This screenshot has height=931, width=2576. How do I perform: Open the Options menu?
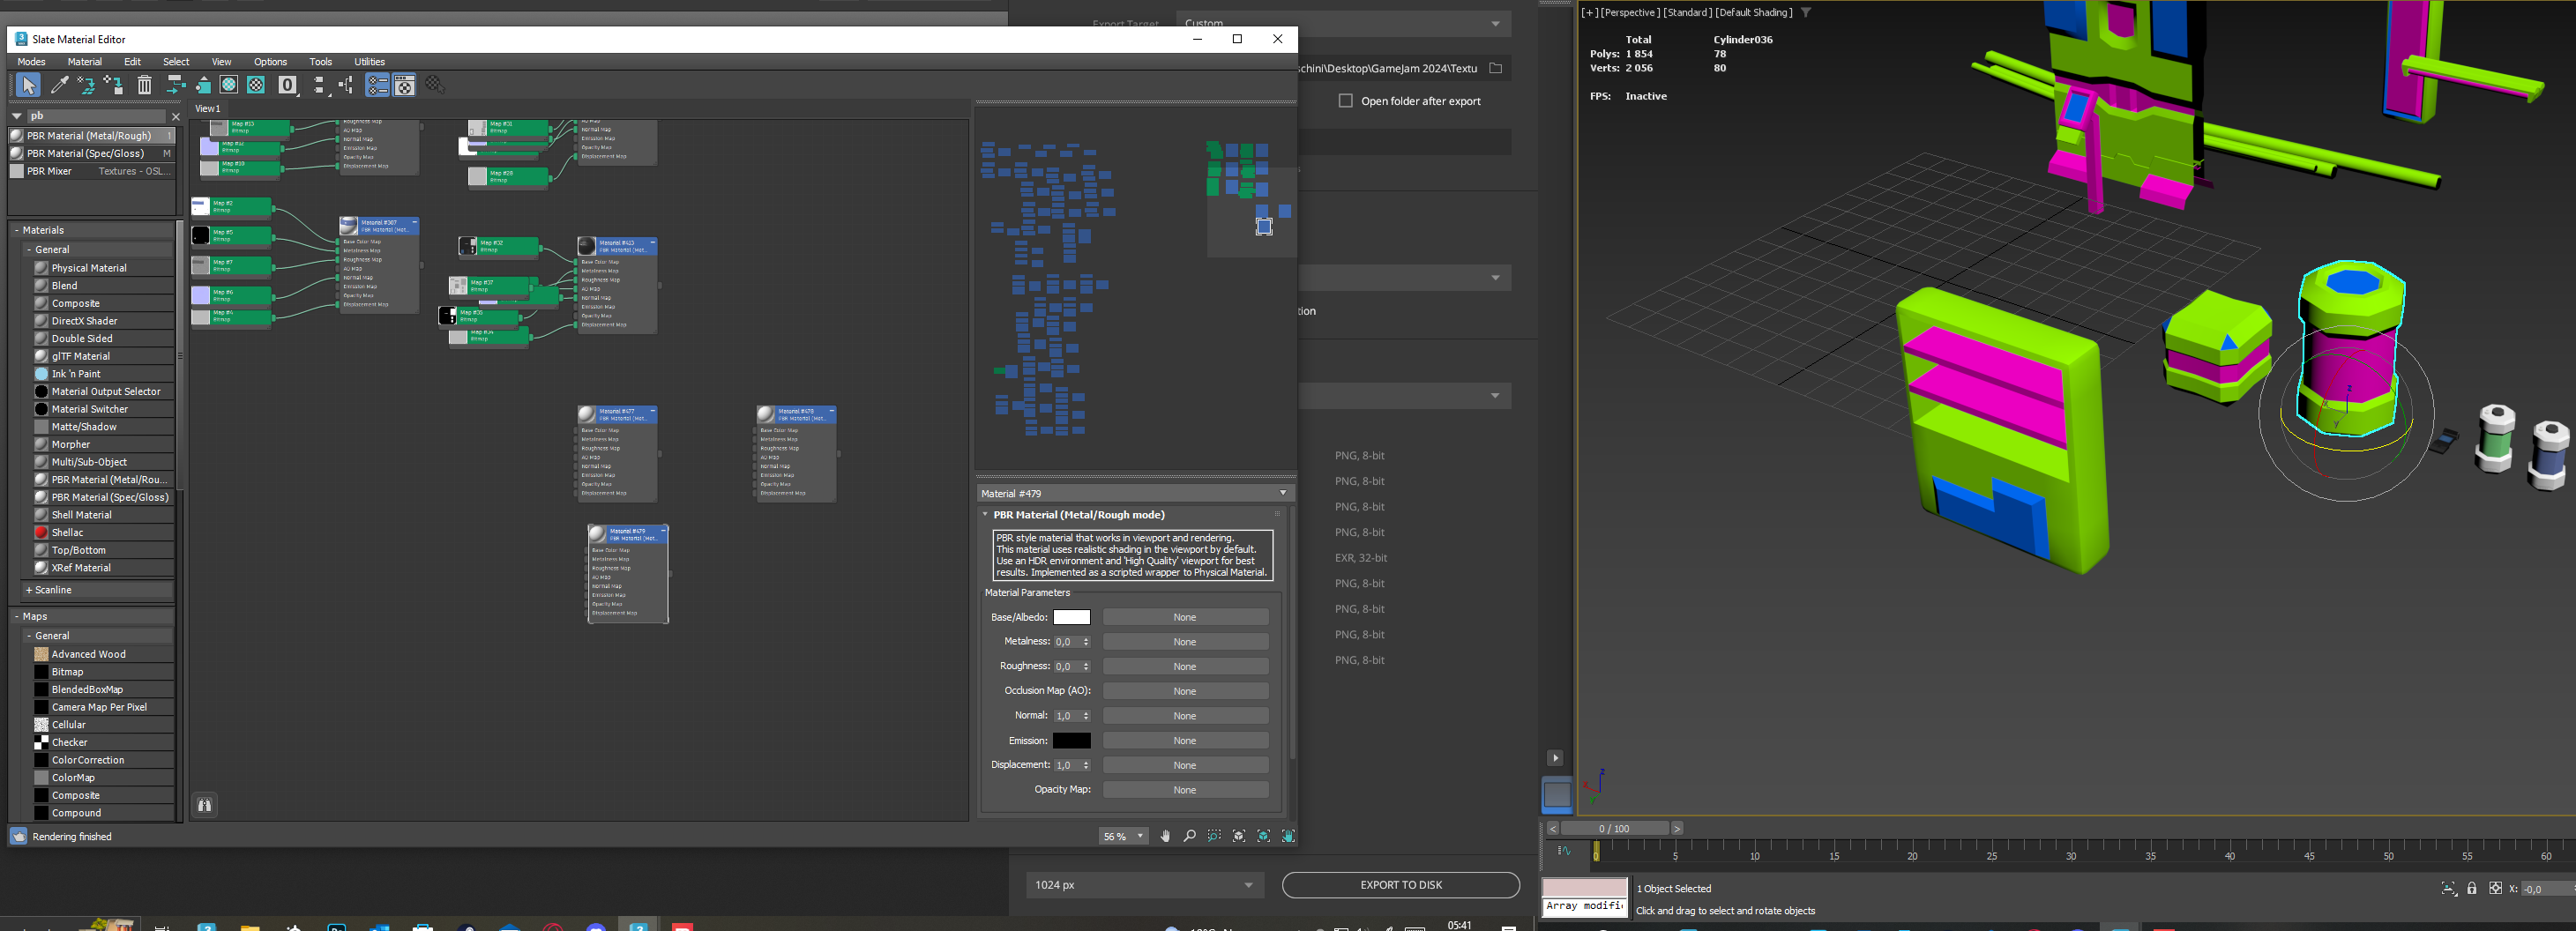pos(270,62)
